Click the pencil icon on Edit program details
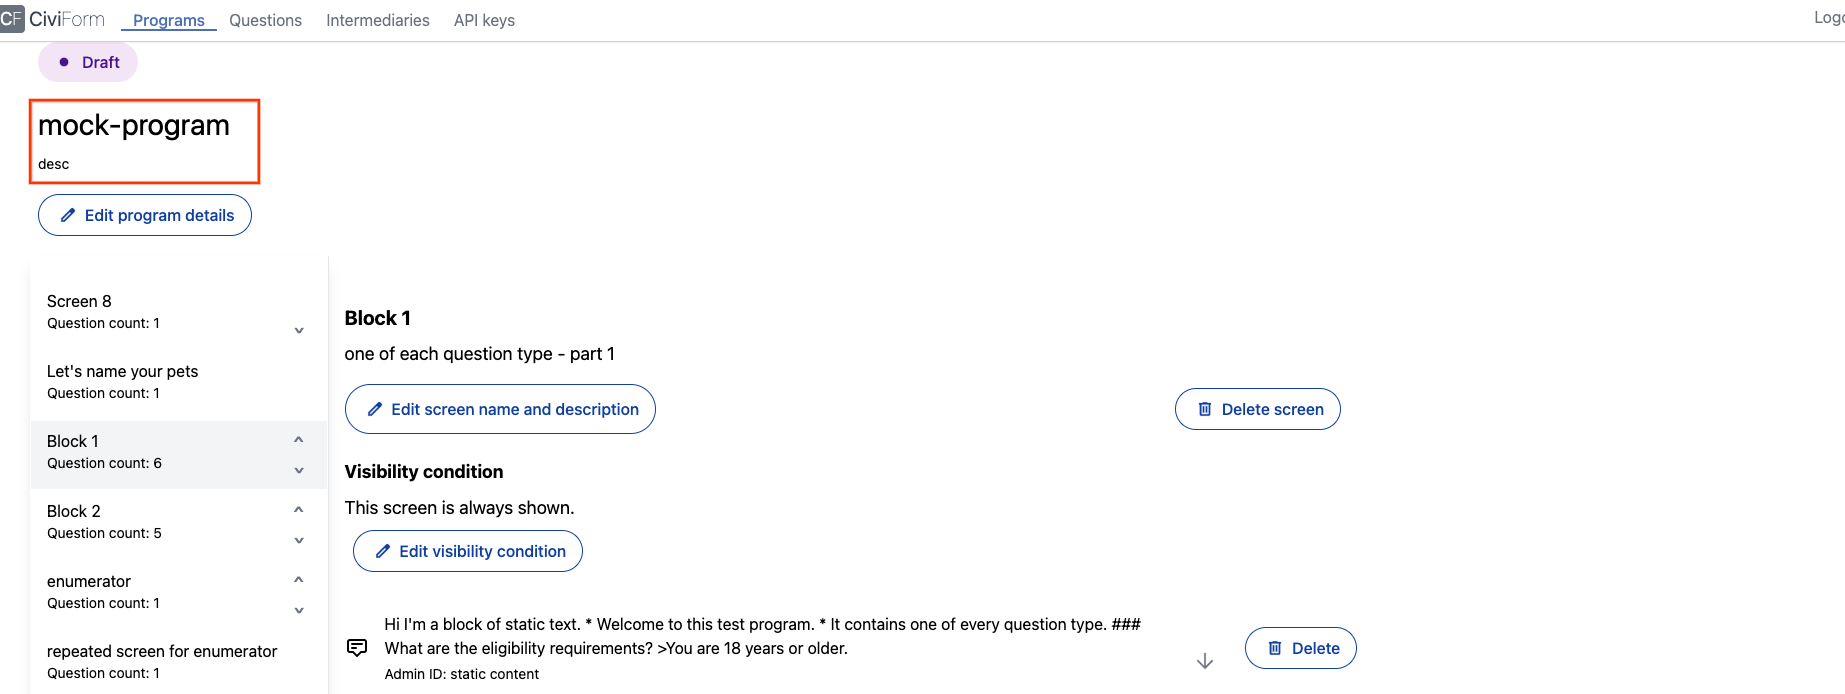The width and height of the screenshot is (1845, 694). point(68,214)
